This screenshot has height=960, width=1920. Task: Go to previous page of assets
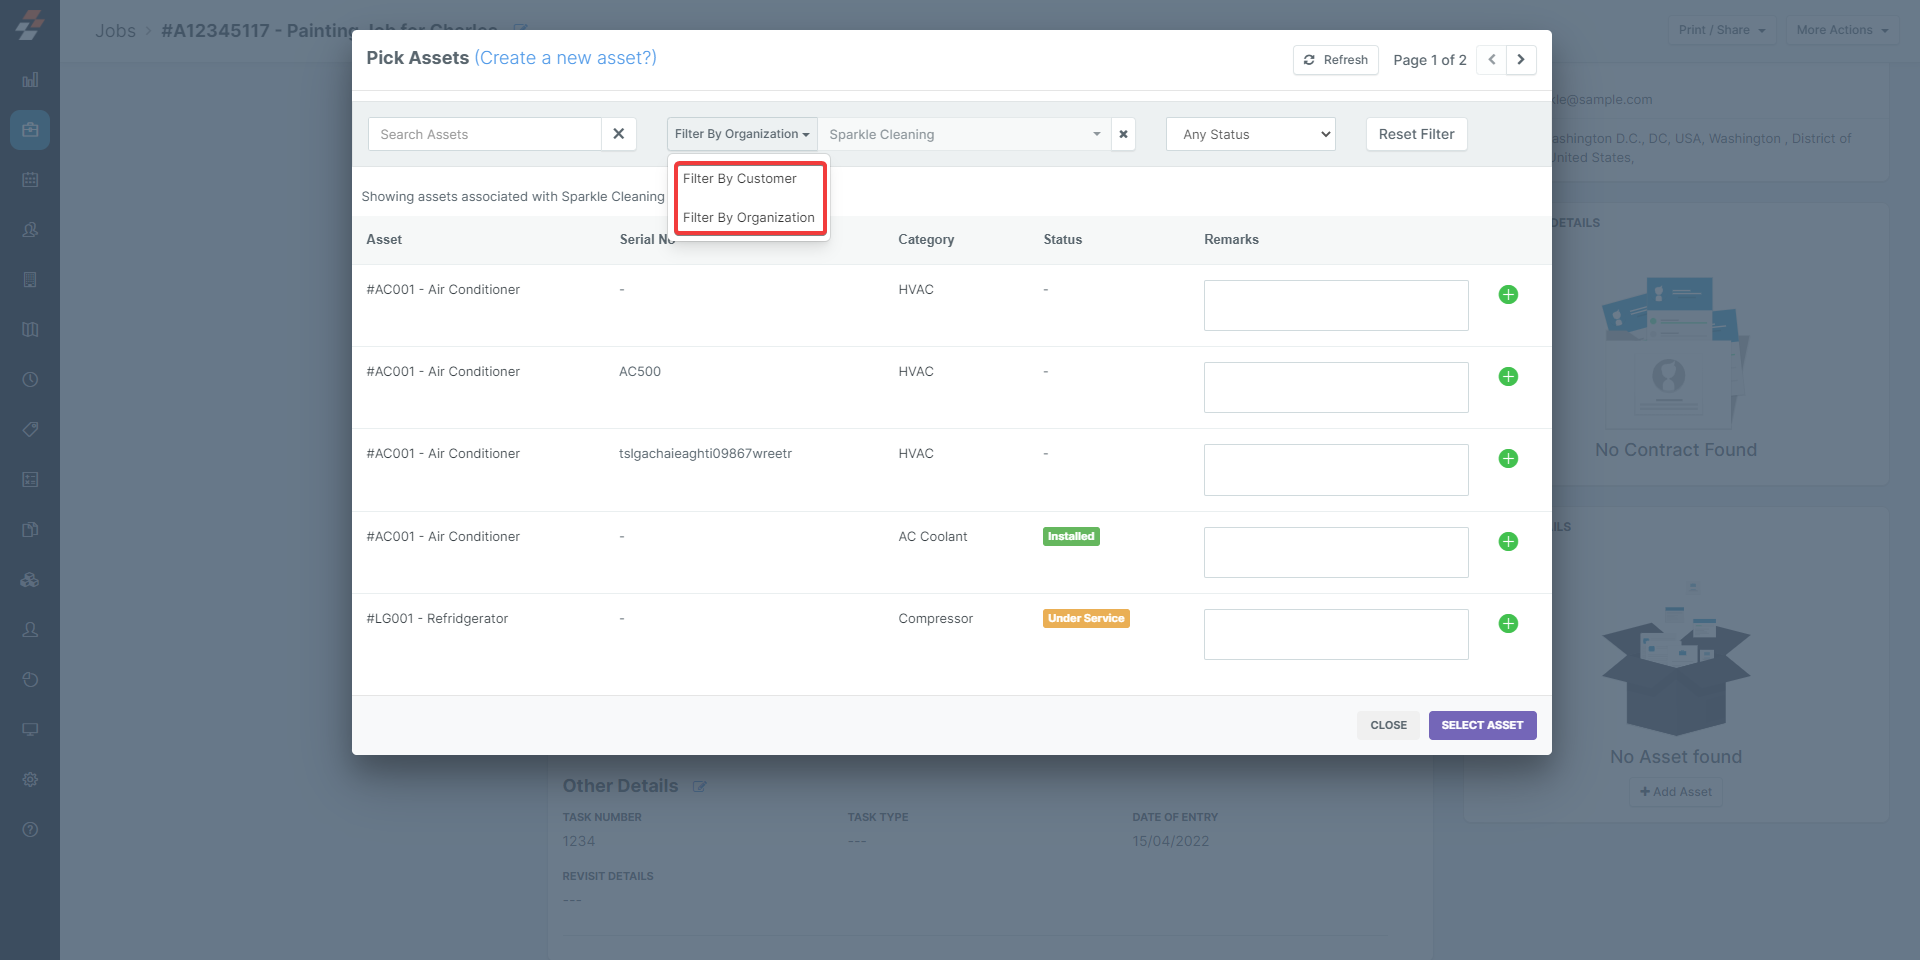(1492, 60)
